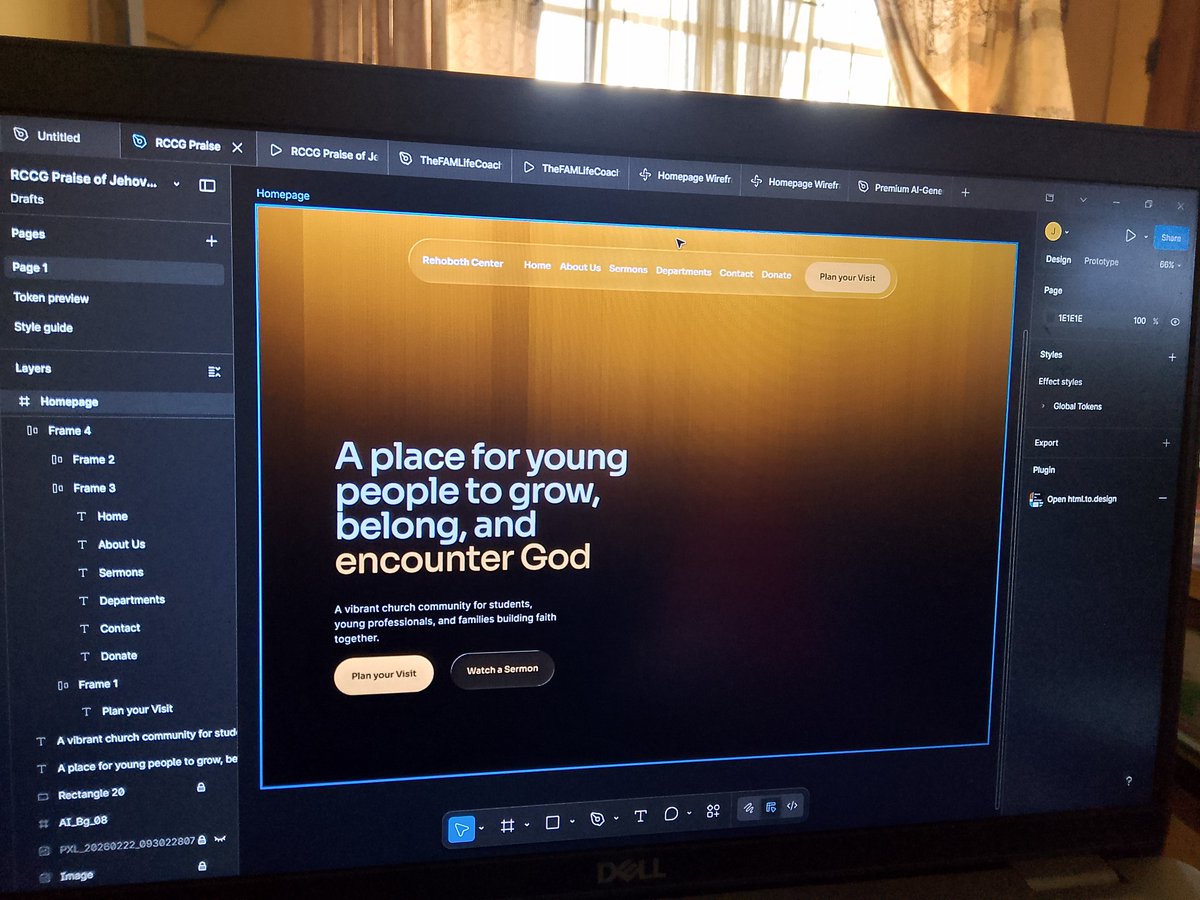Screen dimensions: 1200x900
Task: Select the Move tool in the toolbar
Action: click(x=461, y=828)
